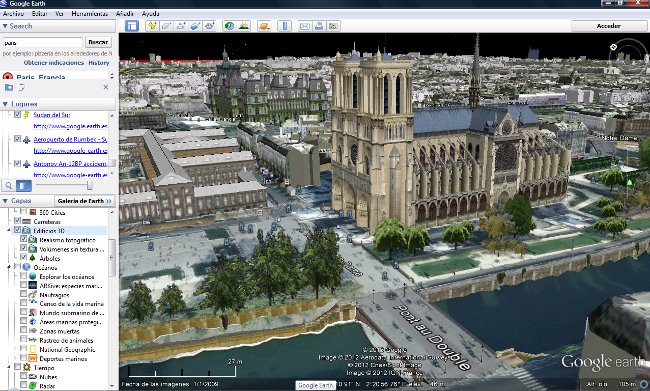Collapse the Lugares panel triangle

(x=5, y=104)
